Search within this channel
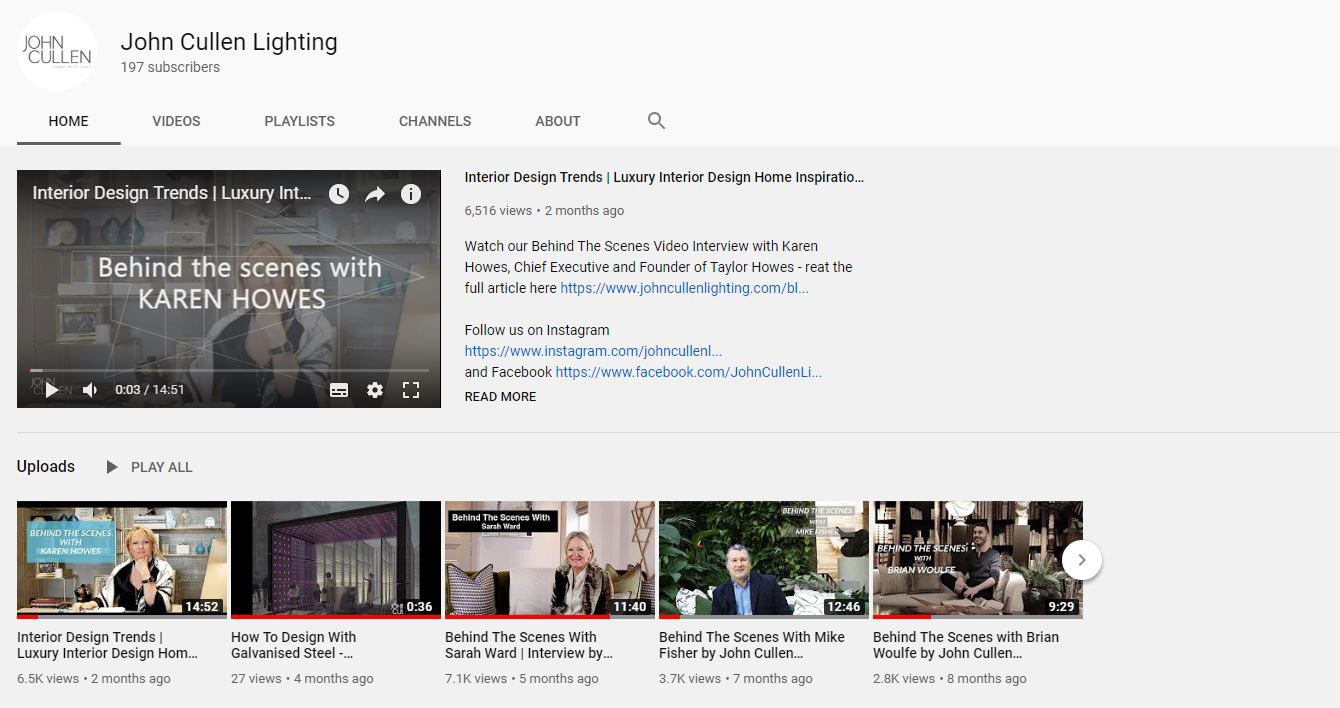 pos(656,121)
